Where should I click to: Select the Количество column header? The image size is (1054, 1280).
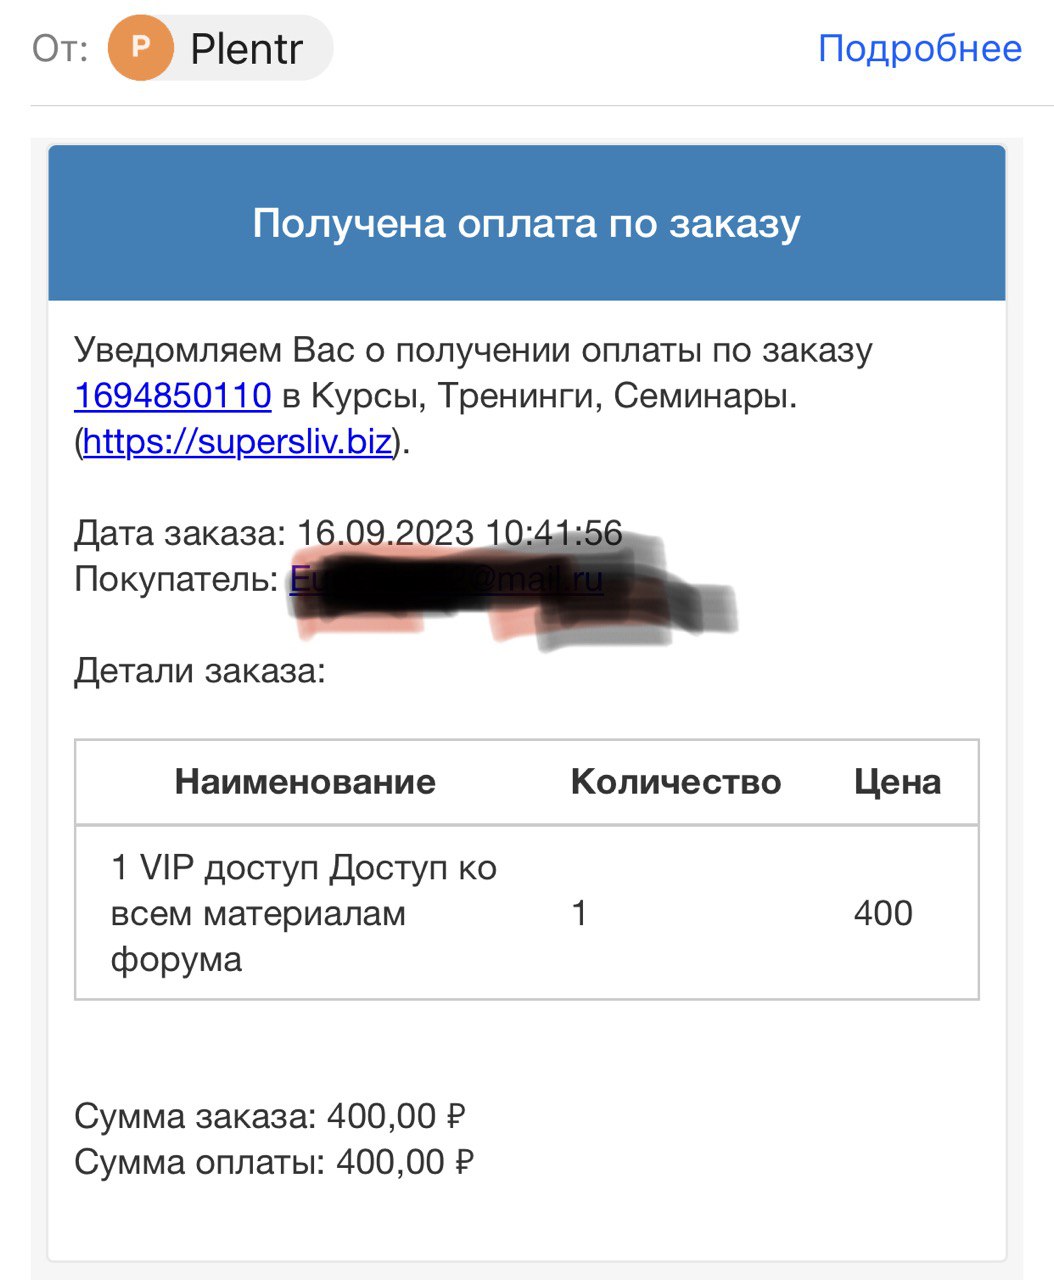pos(676,781)
